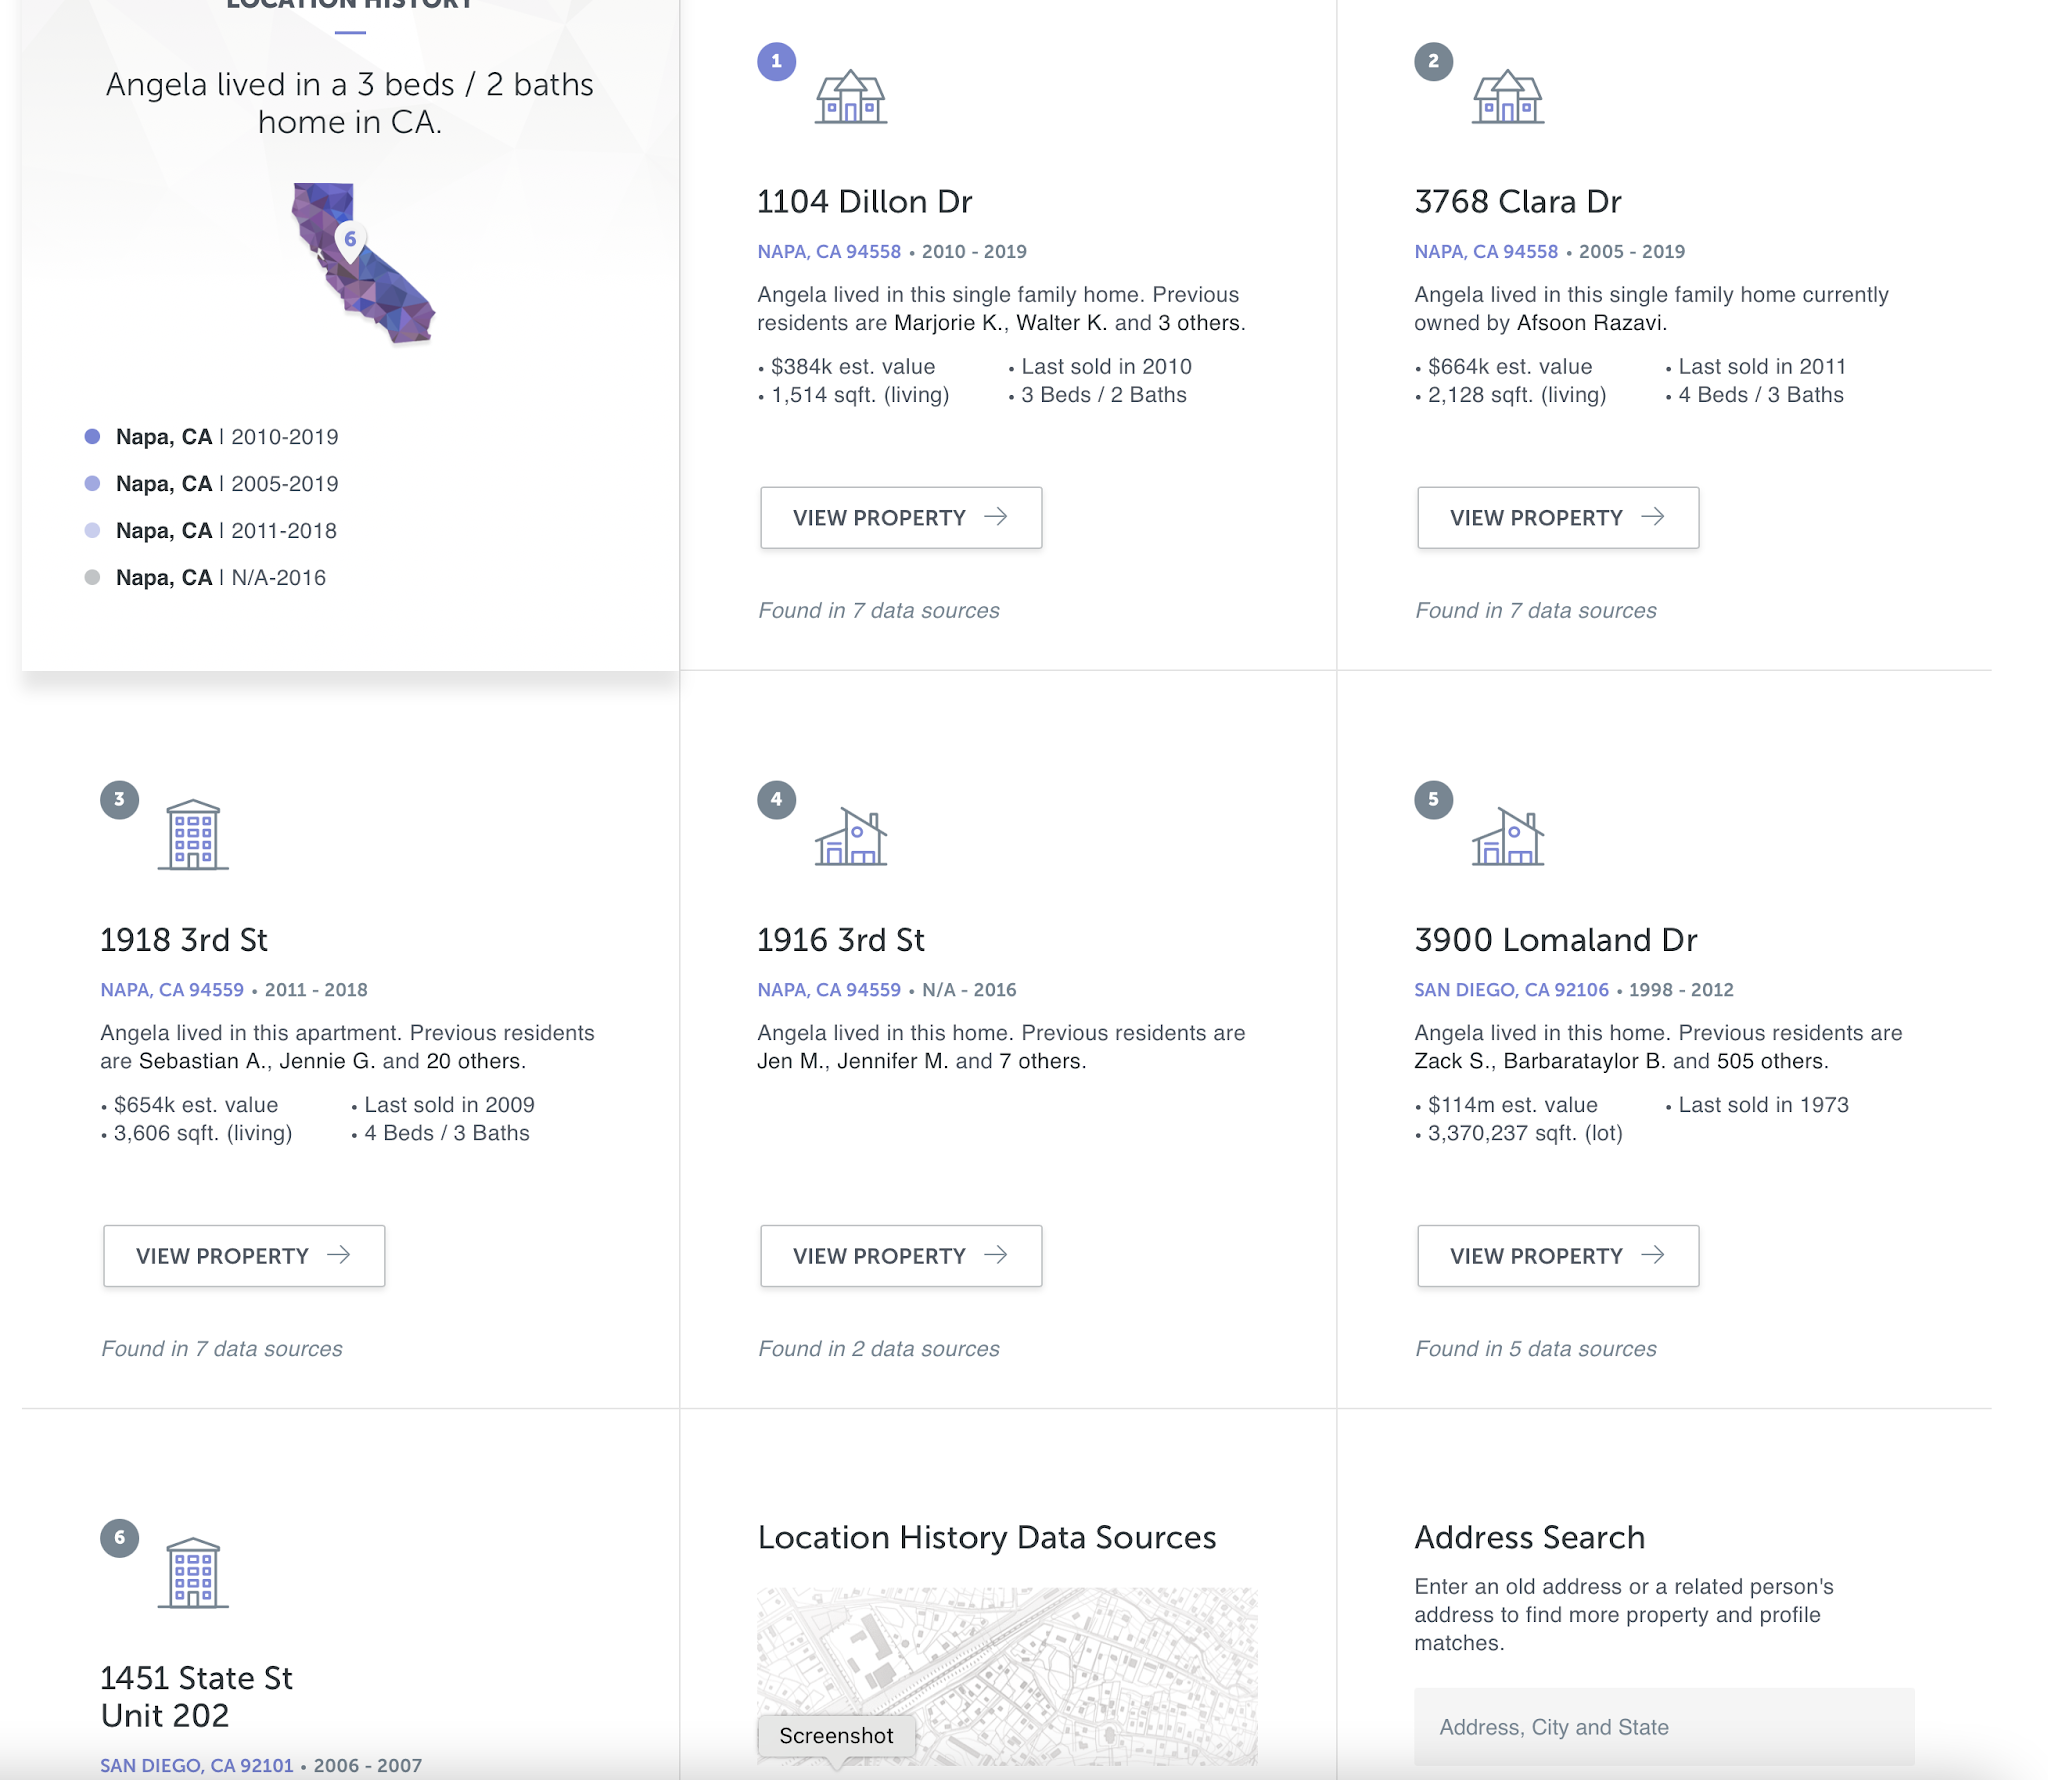Click the Napa, CA 94559 link under 1918 3rd St
2048x1780 pixels.
171,990
